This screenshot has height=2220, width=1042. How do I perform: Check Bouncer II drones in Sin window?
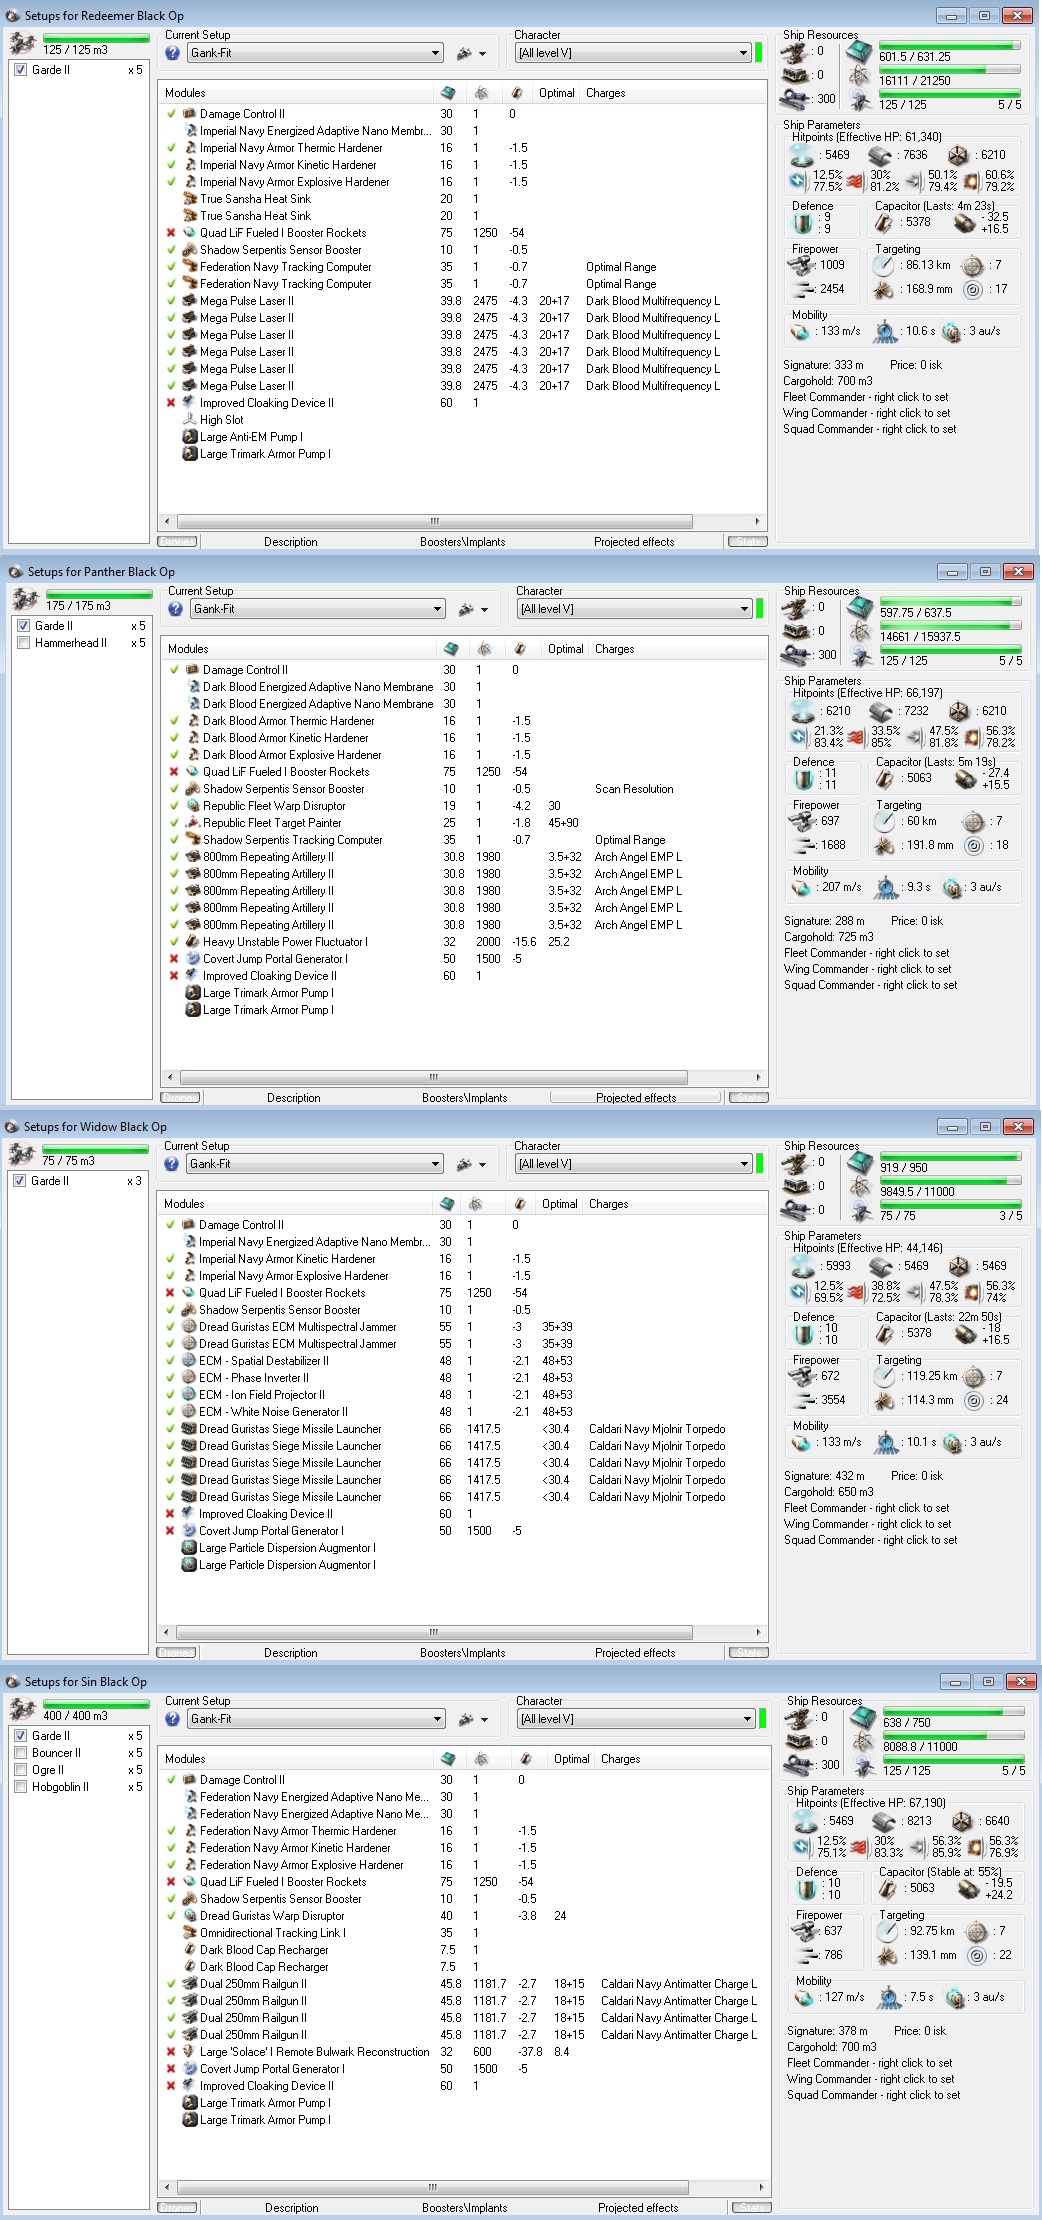pyautogui.click(x=20, y=1753)
